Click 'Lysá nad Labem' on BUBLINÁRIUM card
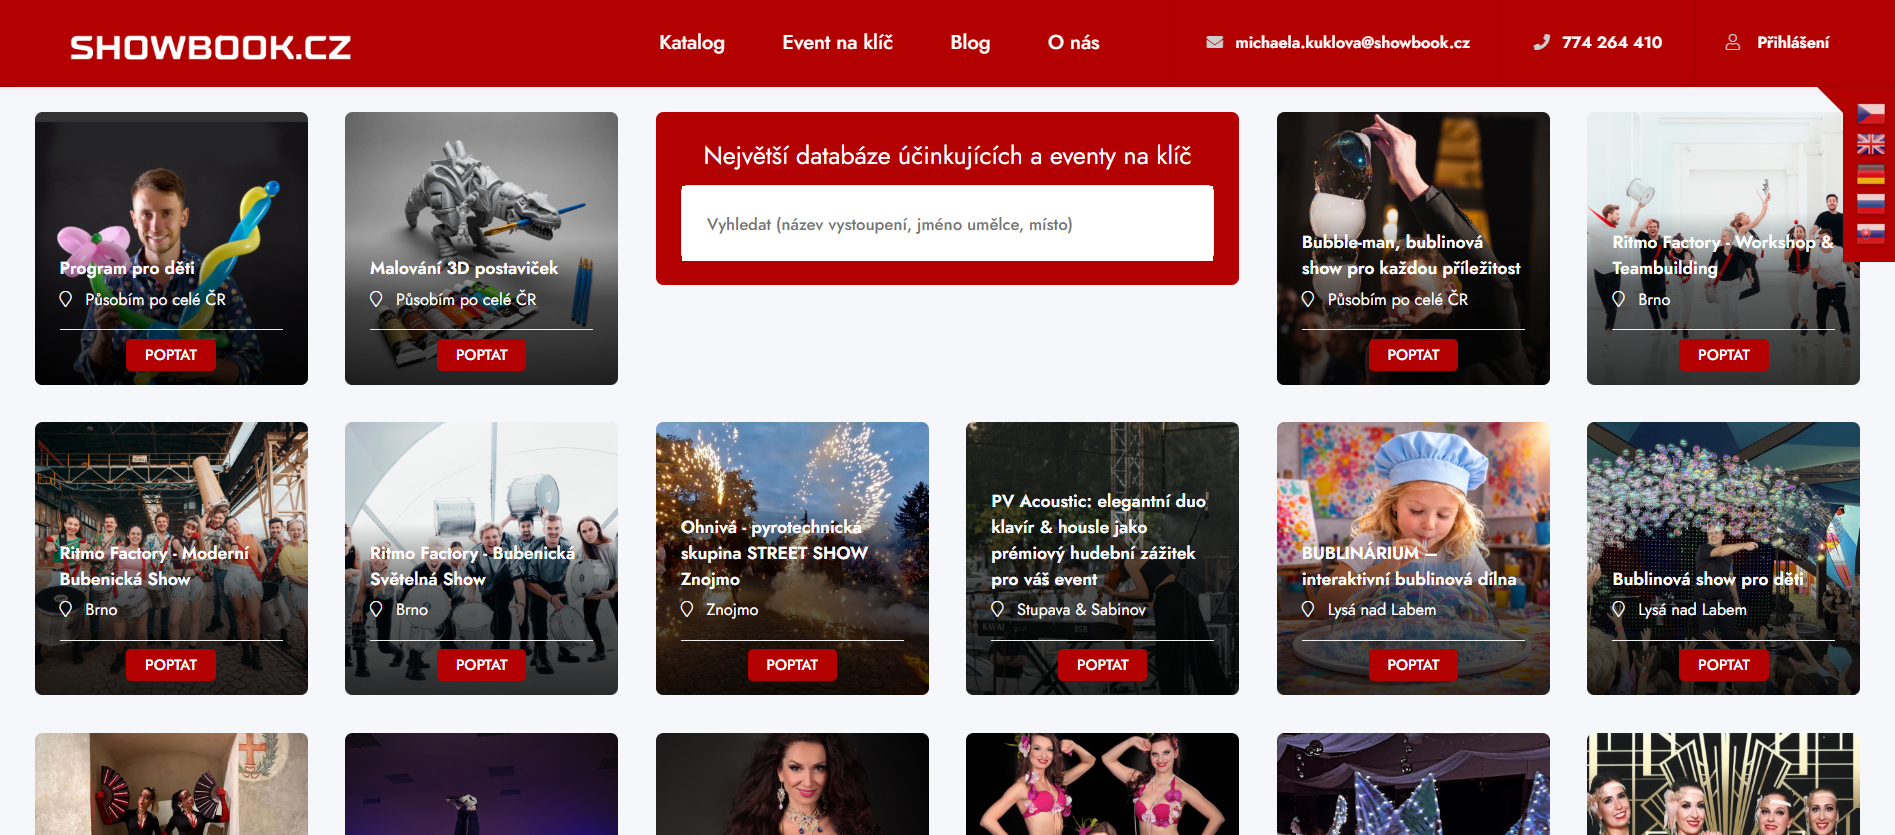The image size is (1895, 835). 1381,609
